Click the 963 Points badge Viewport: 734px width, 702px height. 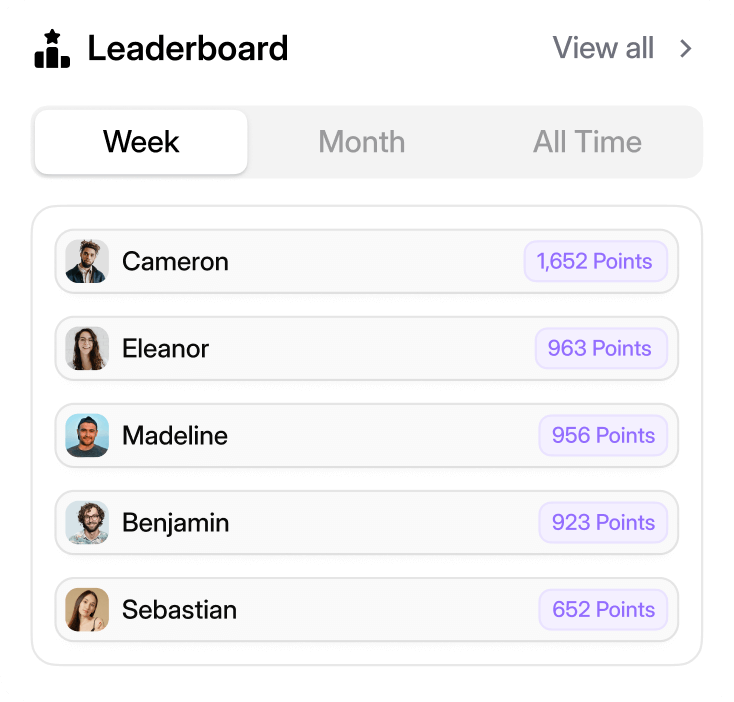[600, 349]
